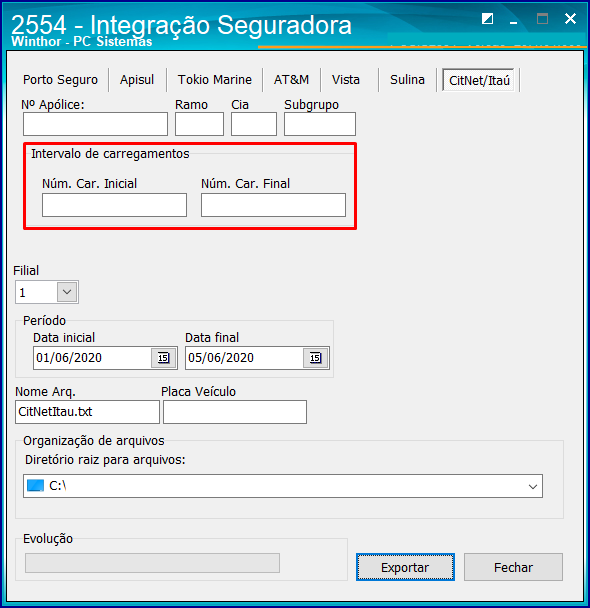Click the Exportar button

pos(405,567)
